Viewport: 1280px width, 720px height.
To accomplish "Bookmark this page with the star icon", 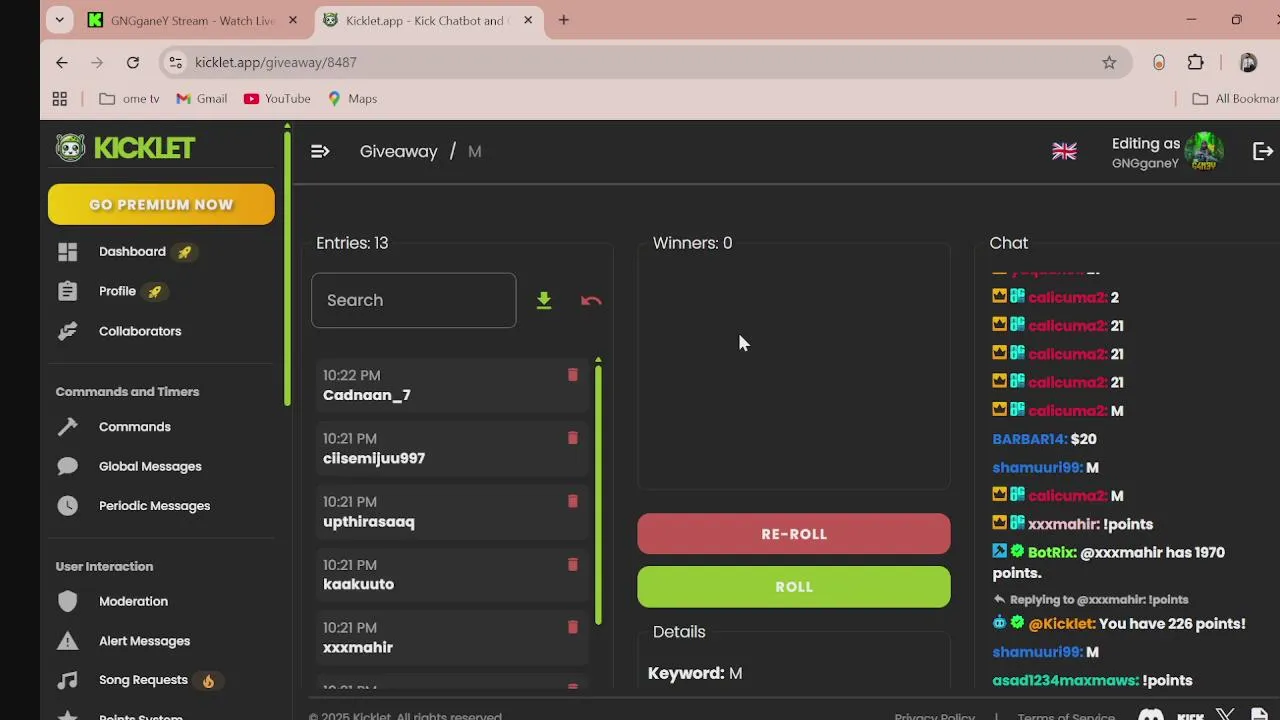I will [1109, 62].
